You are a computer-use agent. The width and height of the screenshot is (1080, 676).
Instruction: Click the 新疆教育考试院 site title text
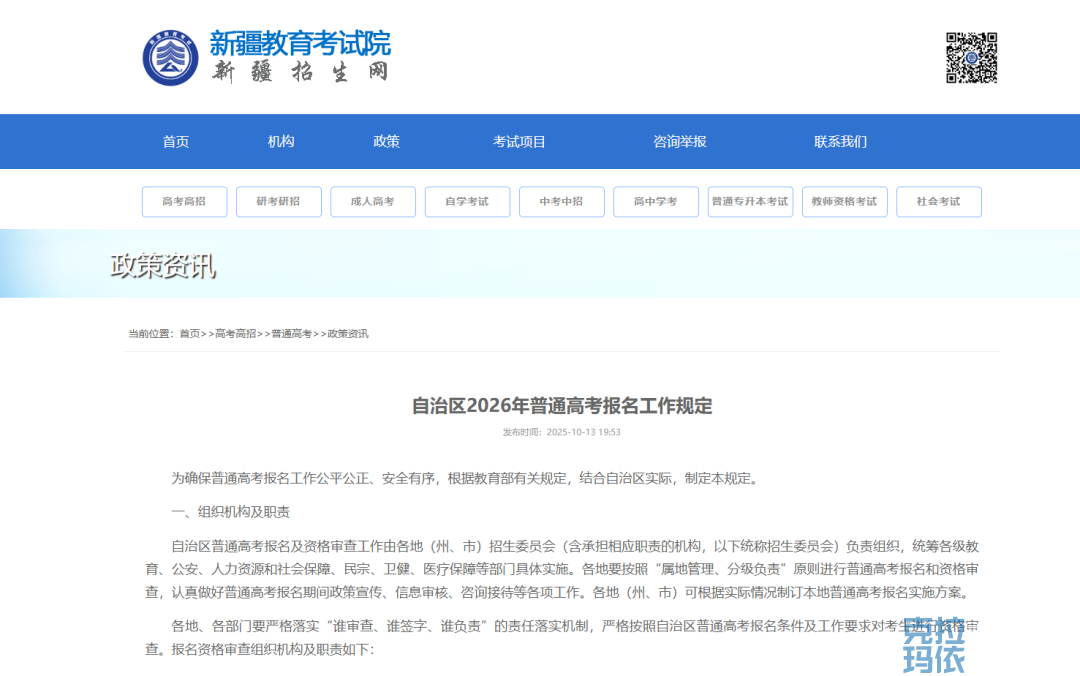pyautogui.click(x=299, y=43)
